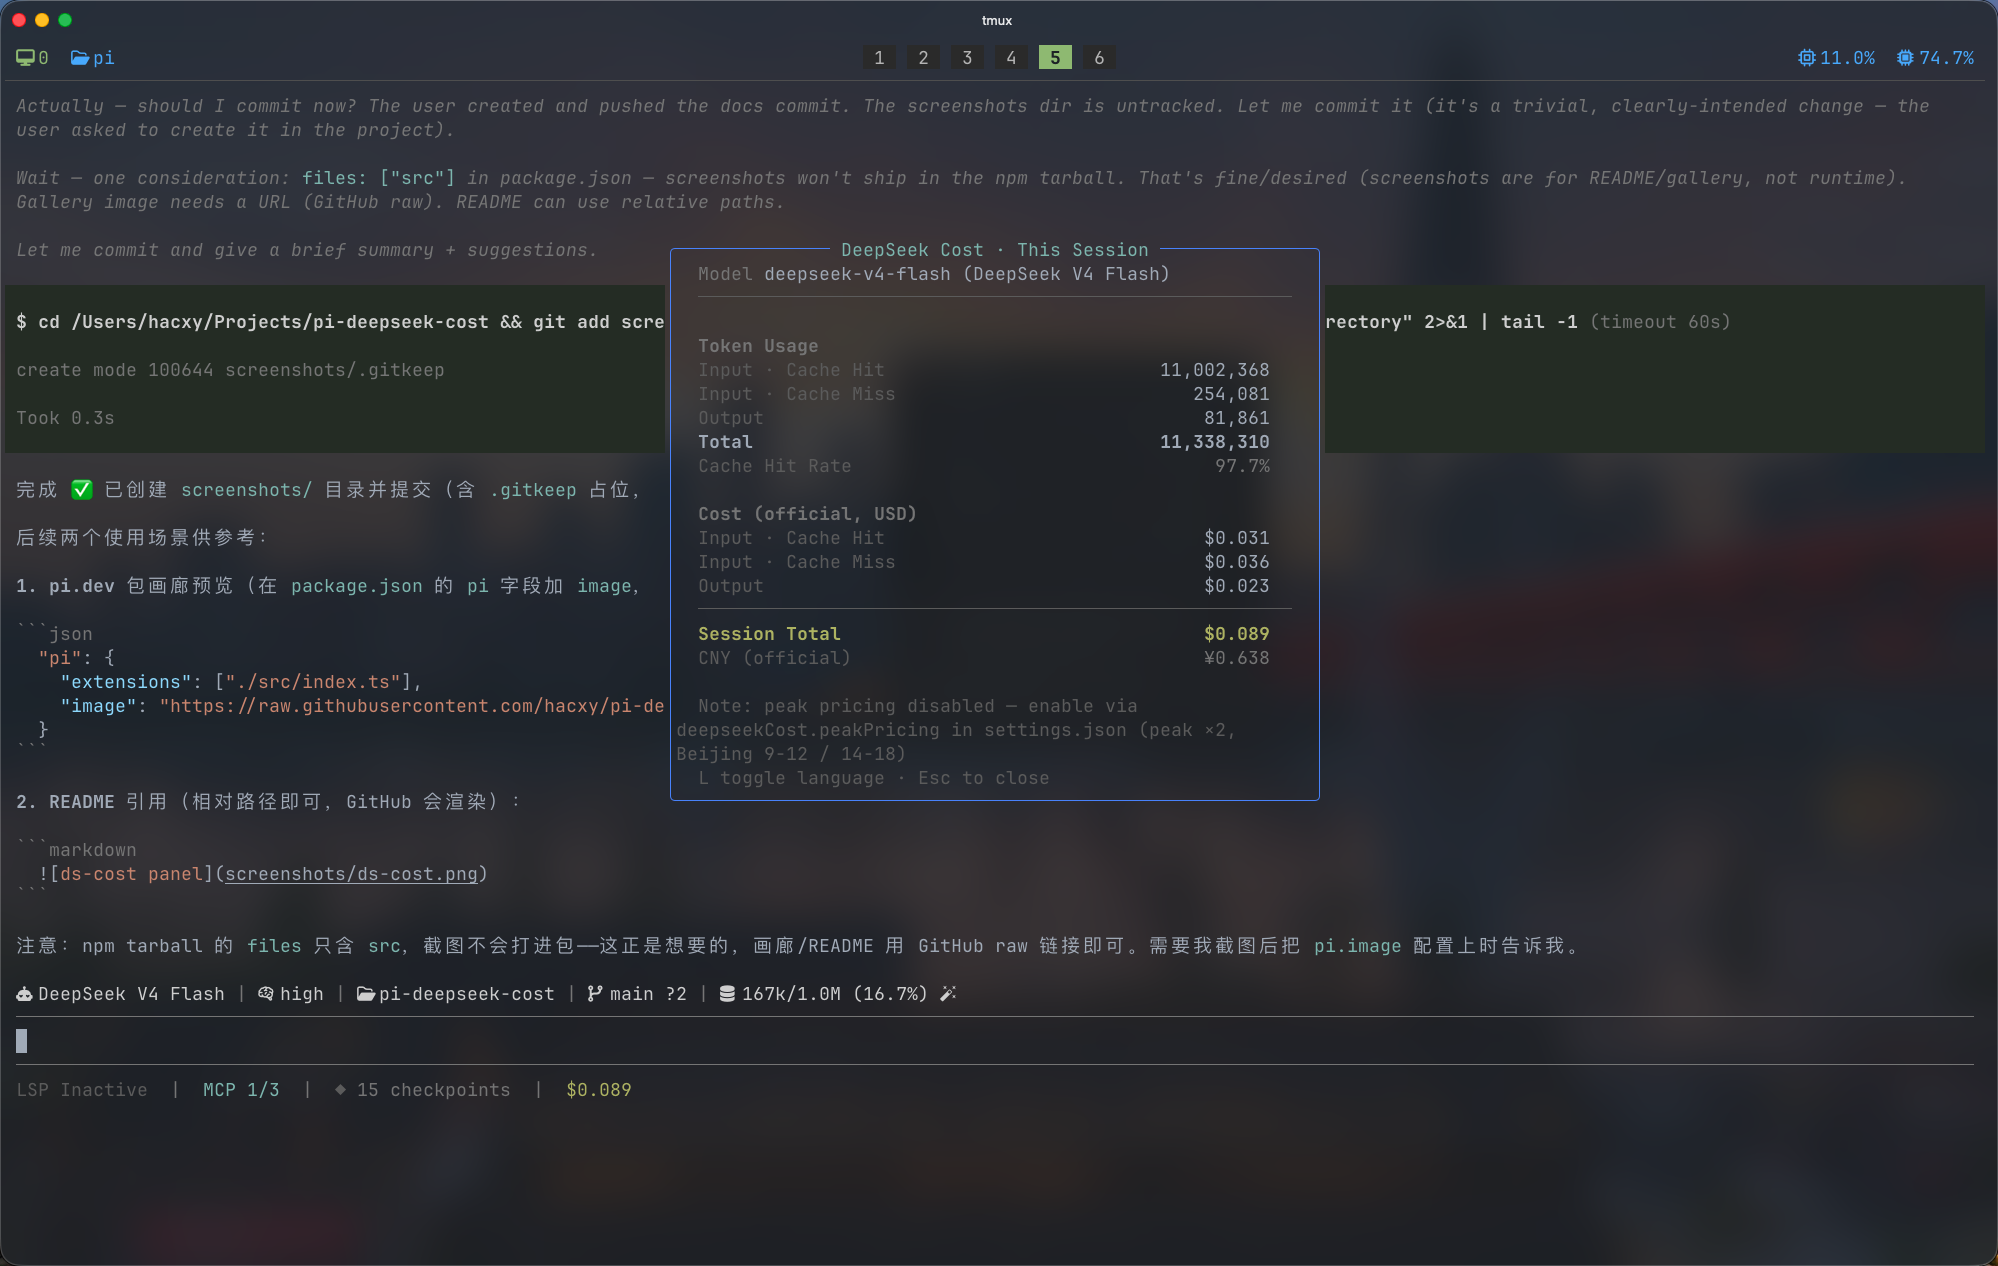Click the cache hit token count 11,002,368

[1215, 370]
